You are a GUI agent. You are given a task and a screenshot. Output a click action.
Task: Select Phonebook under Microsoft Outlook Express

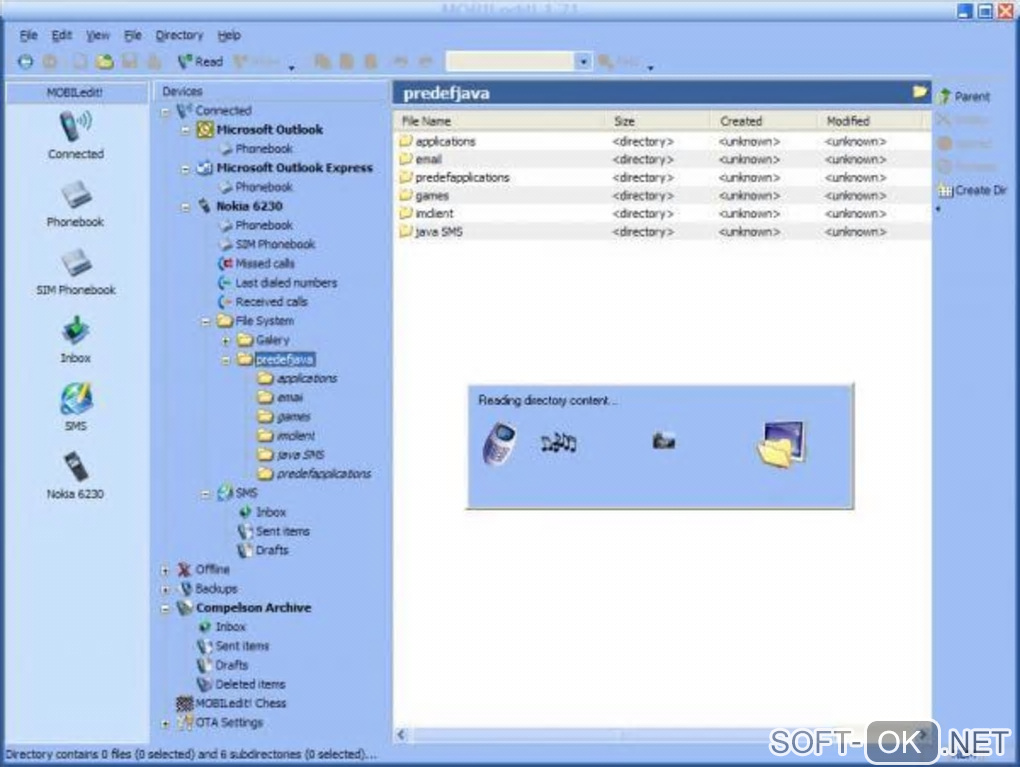[256, 187]
